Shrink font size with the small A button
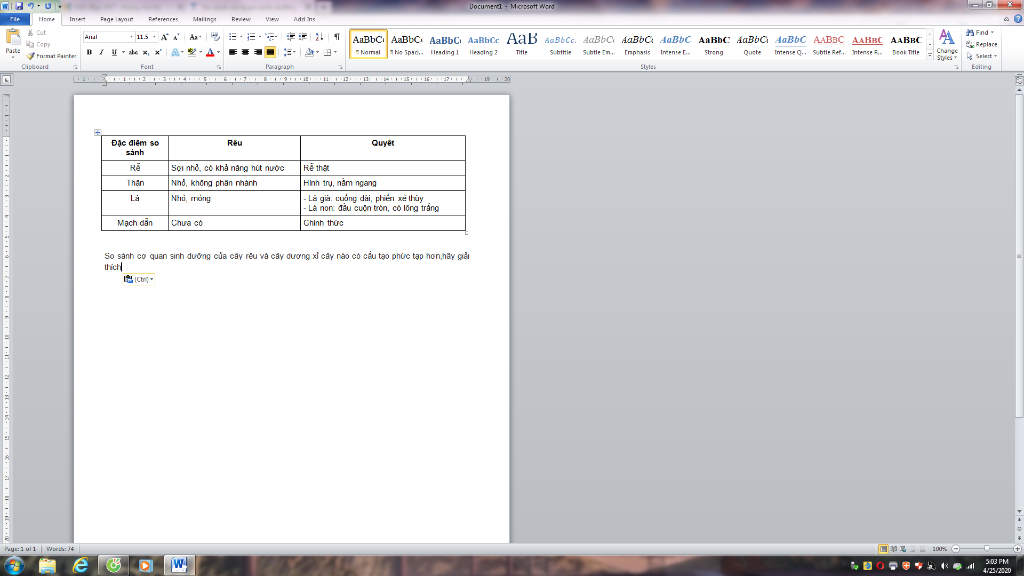 (176, 37)
